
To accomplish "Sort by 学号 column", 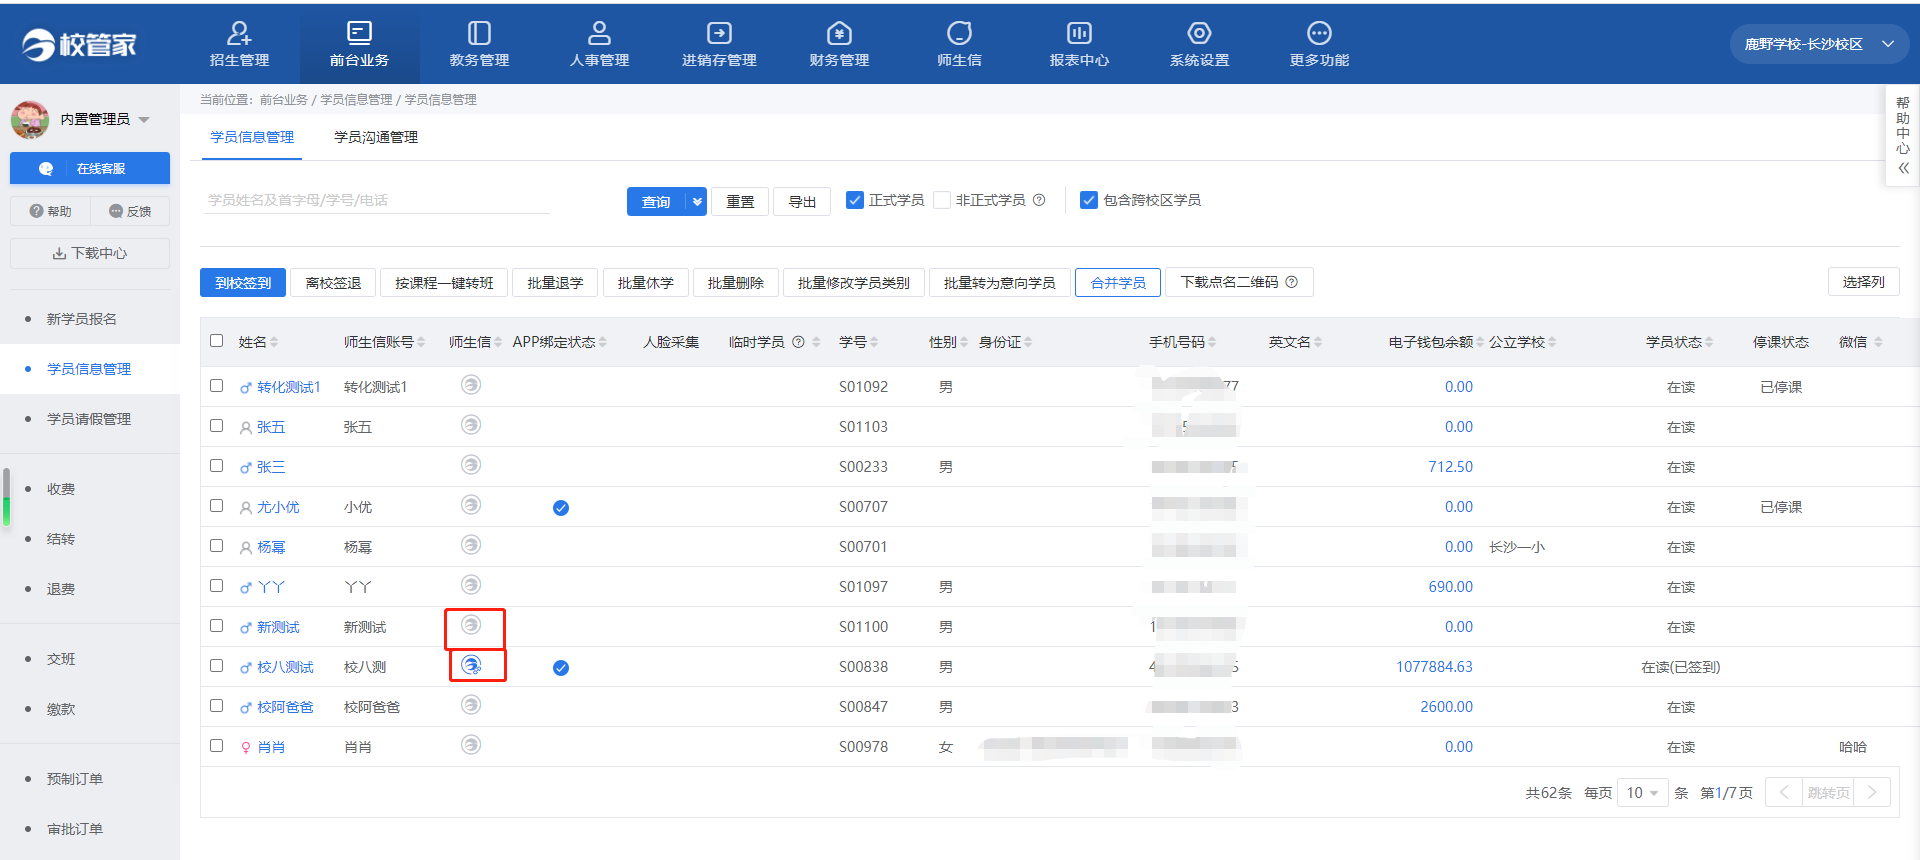I will click(874, 342).
